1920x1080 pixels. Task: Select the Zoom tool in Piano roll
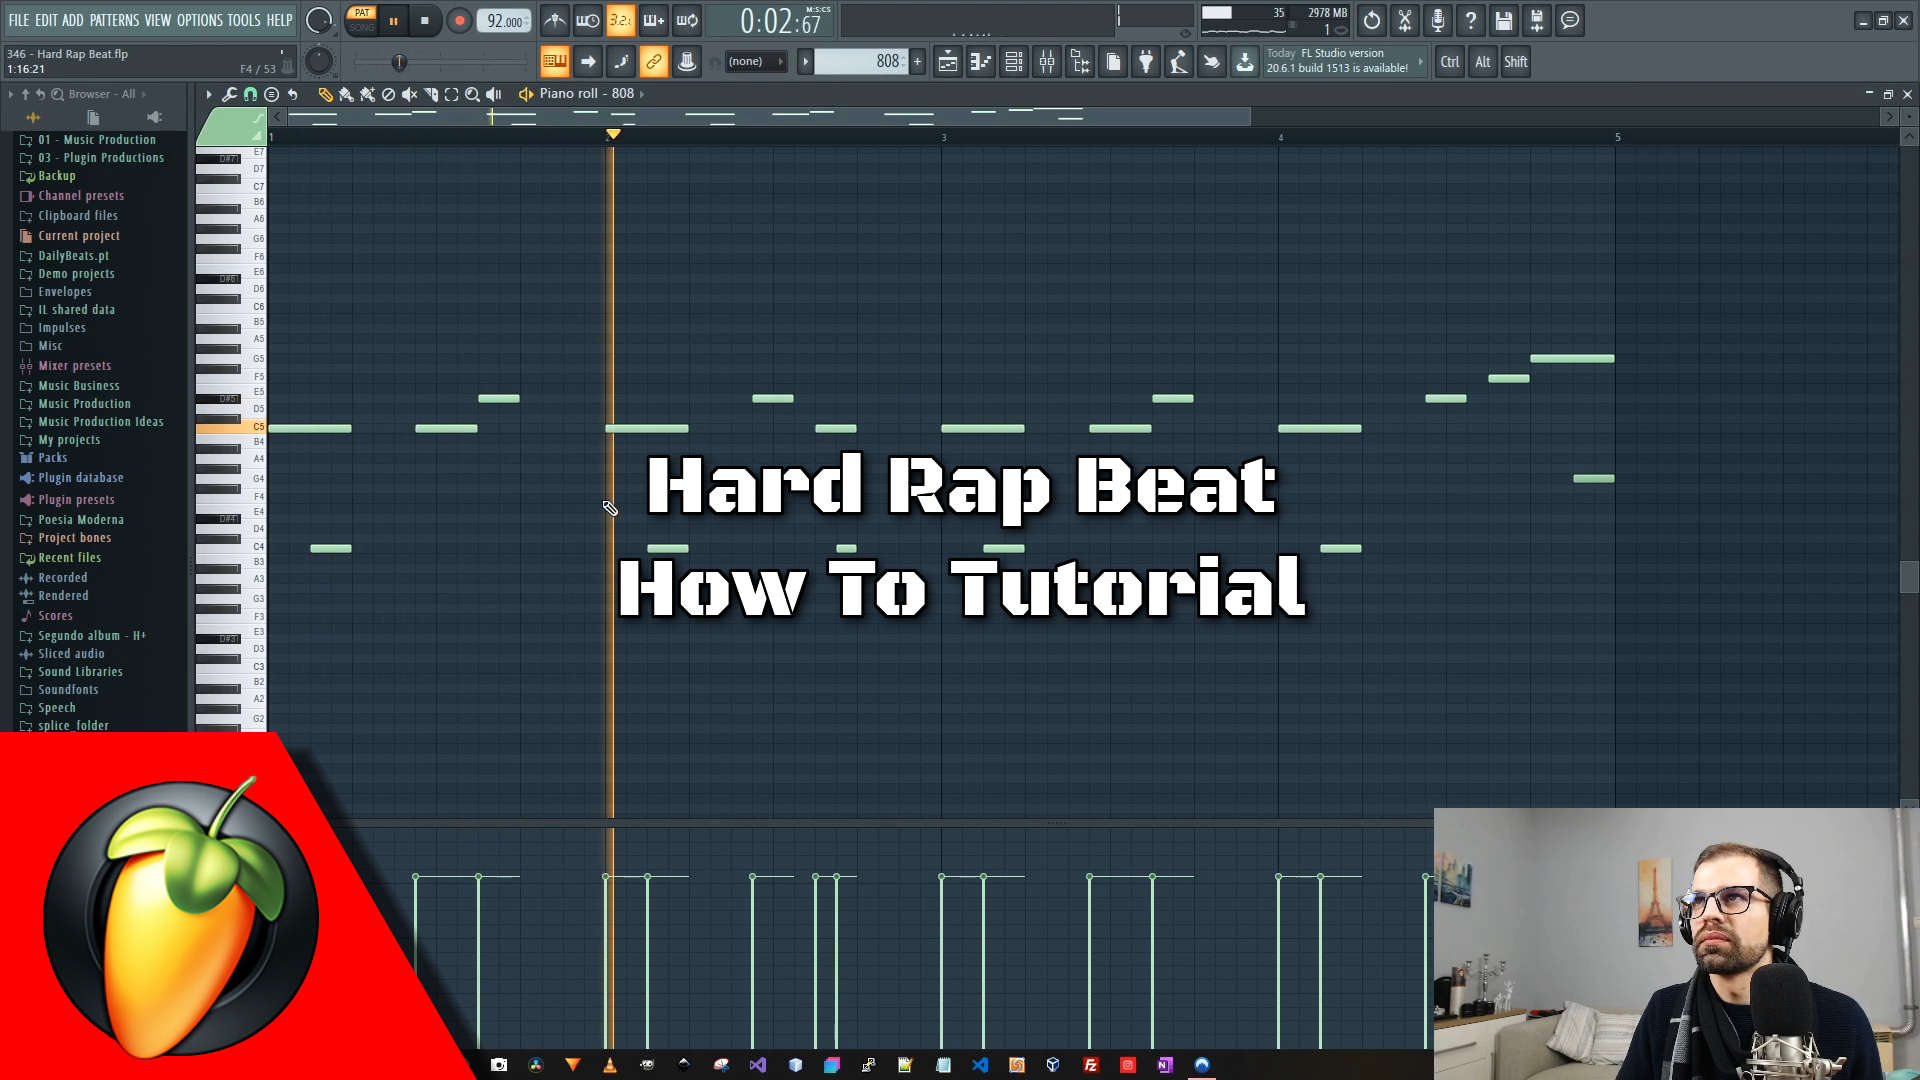[471, 94]
